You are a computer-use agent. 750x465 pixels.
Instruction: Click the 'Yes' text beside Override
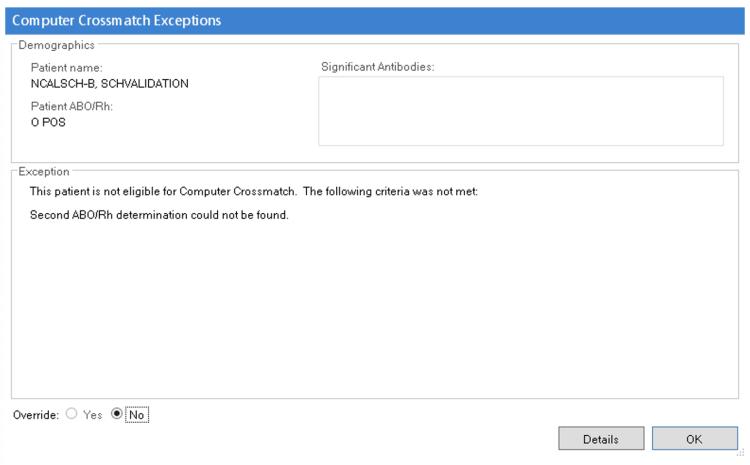(93, 415)
